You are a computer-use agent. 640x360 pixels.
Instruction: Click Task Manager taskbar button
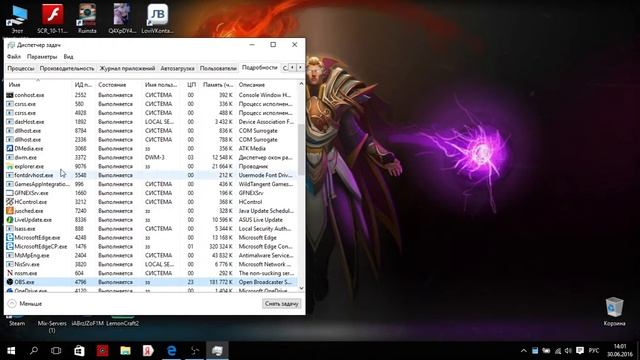point(217,351)
